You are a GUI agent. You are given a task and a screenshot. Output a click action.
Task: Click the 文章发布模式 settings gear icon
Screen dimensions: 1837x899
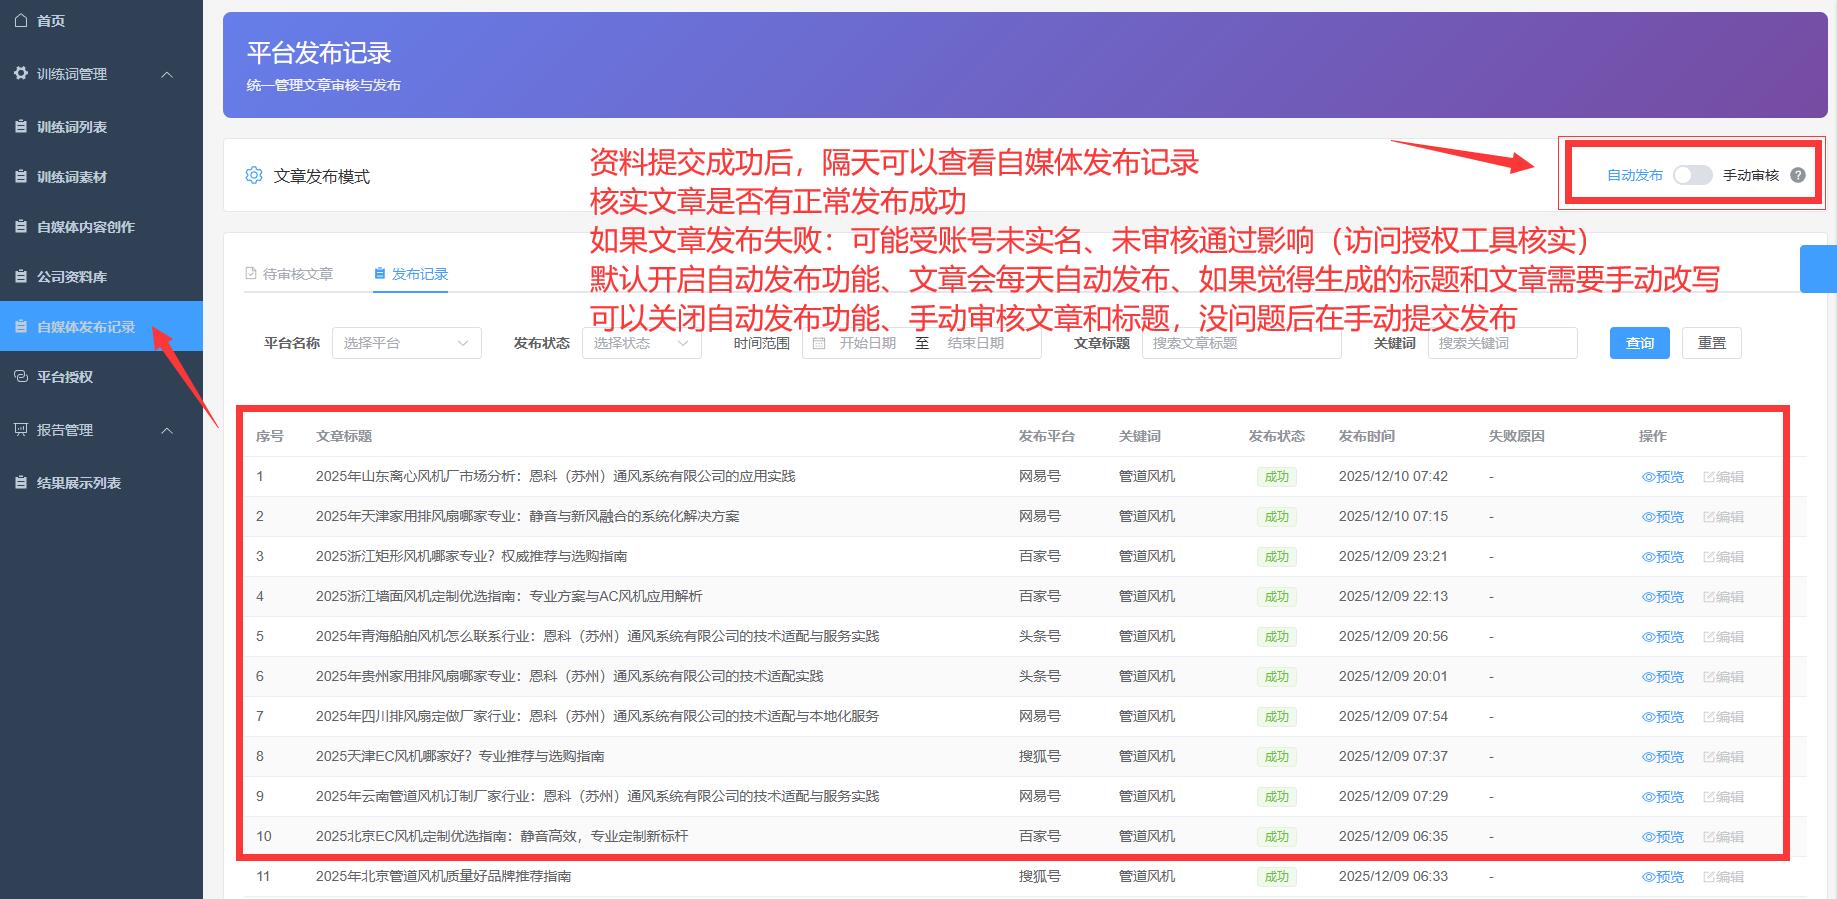point(254,176)
